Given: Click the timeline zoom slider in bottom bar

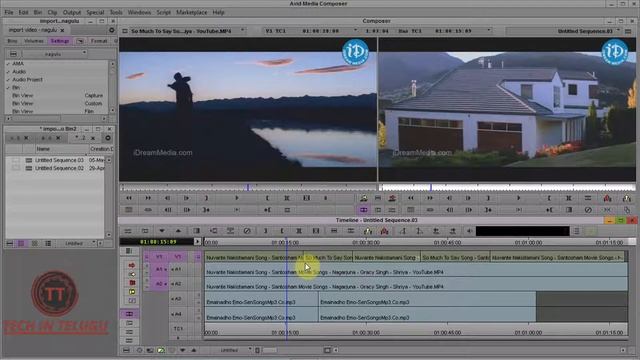Looking at the screenshot, I should coord(269,350).
